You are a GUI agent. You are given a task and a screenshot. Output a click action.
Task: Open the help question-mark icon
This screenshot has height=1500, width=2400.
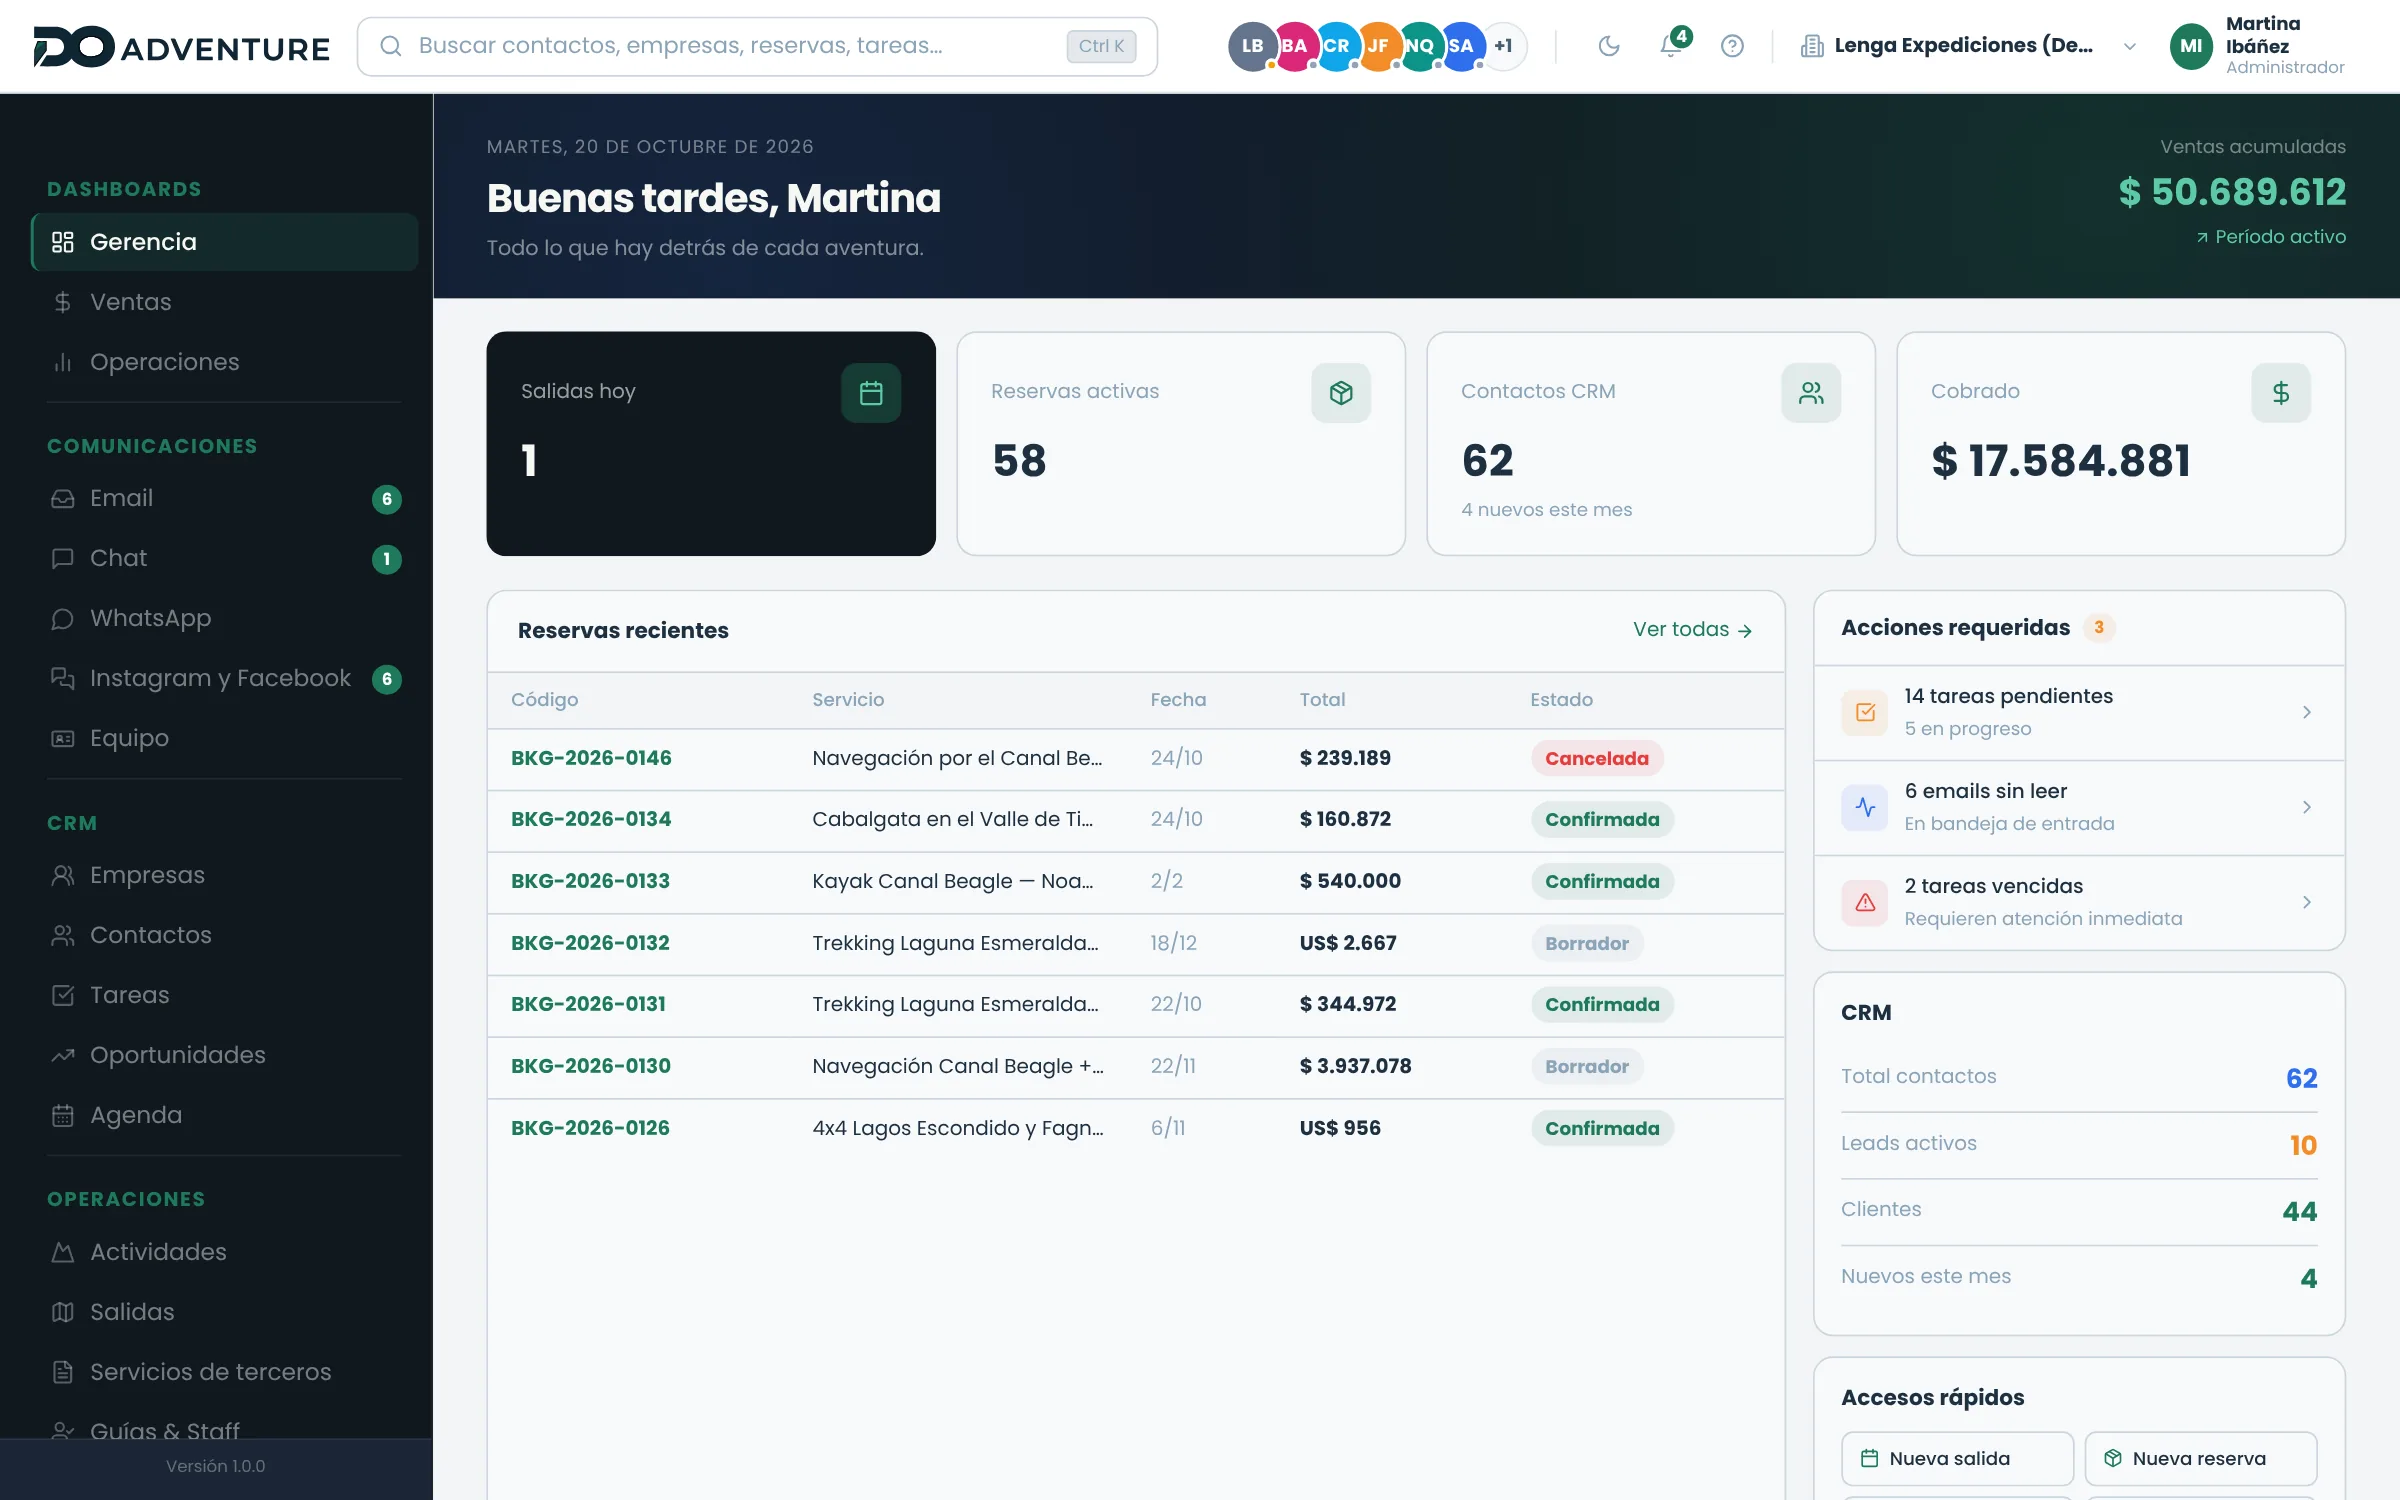pos(1732,46)
